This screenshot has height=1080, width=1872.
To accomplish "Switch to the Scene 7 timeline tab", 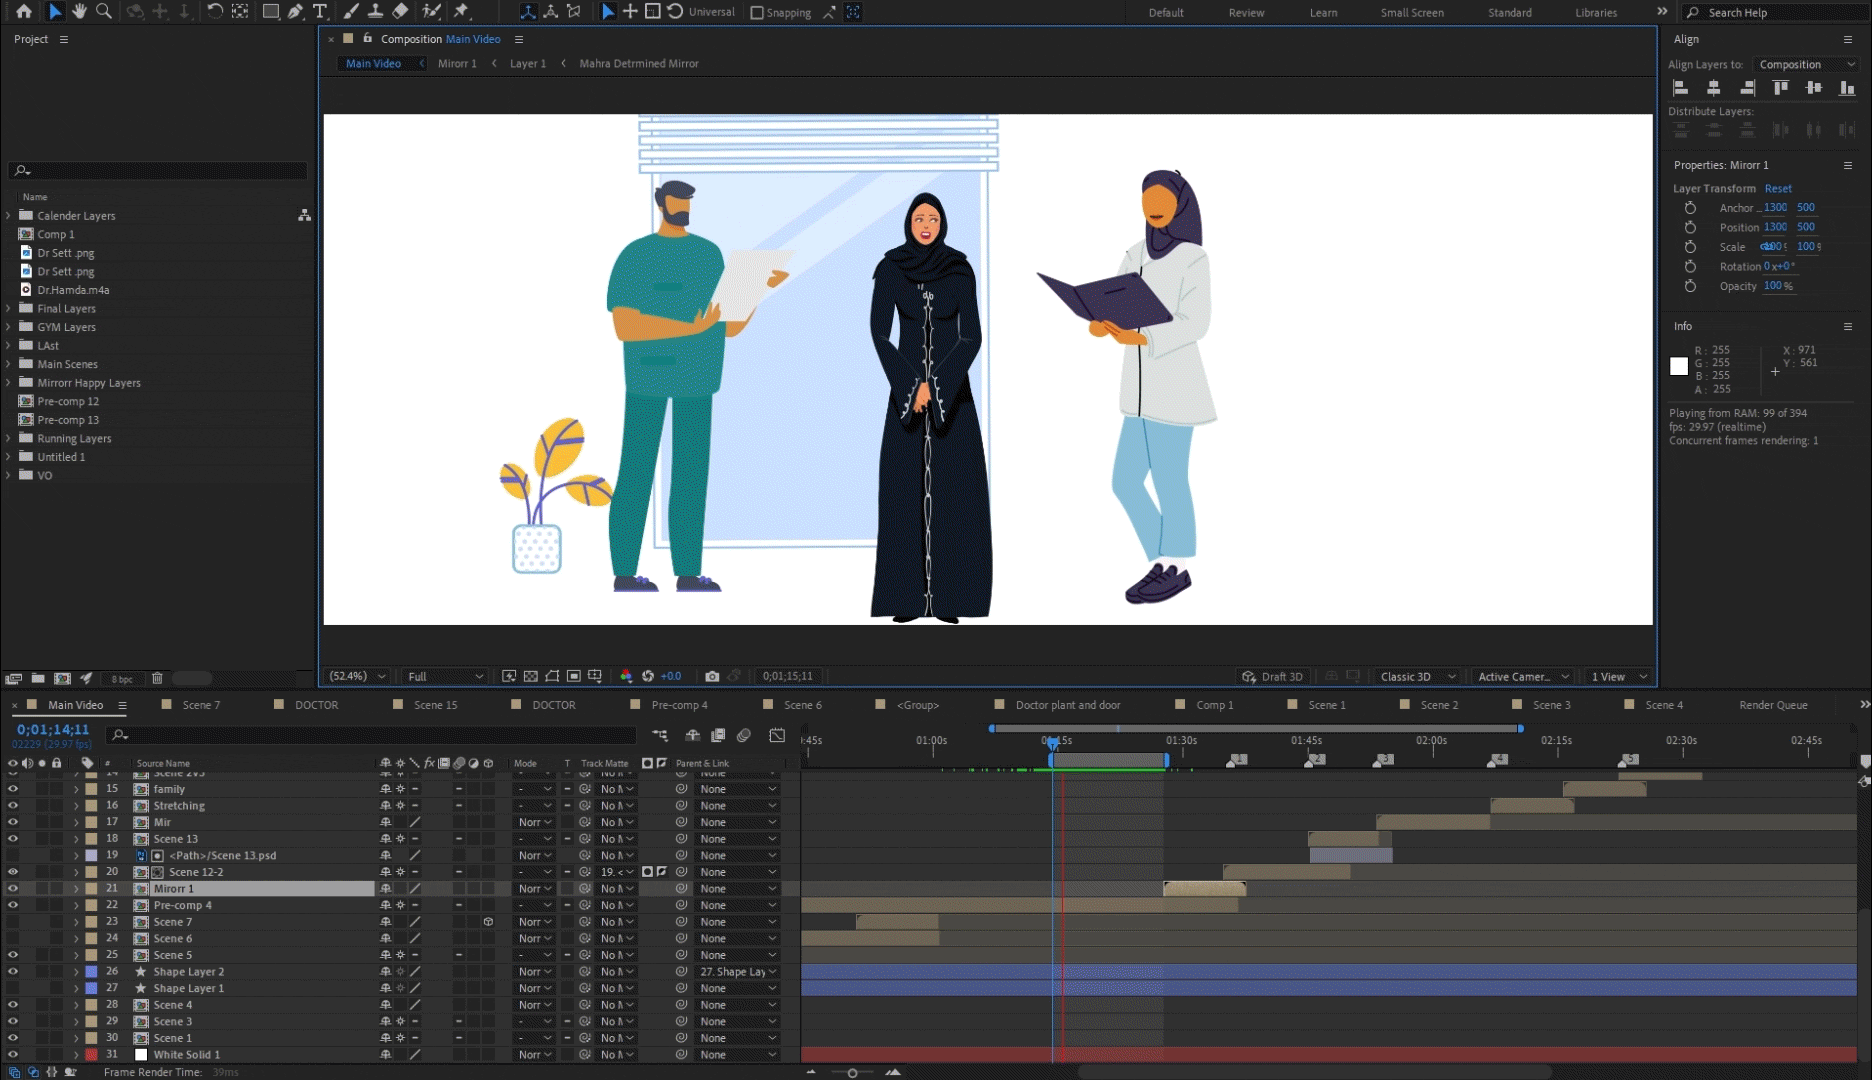I will [201, 705].
